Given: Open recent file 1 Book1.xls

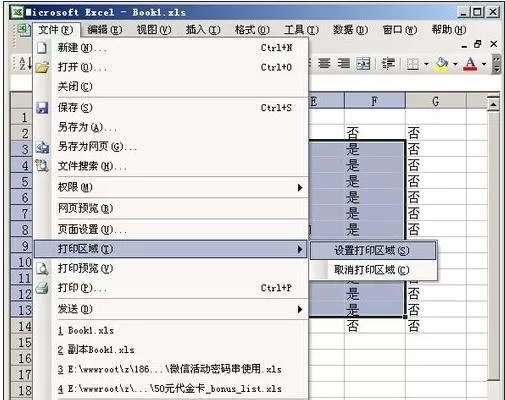Looking at the screenshot, I should (171, 330).
